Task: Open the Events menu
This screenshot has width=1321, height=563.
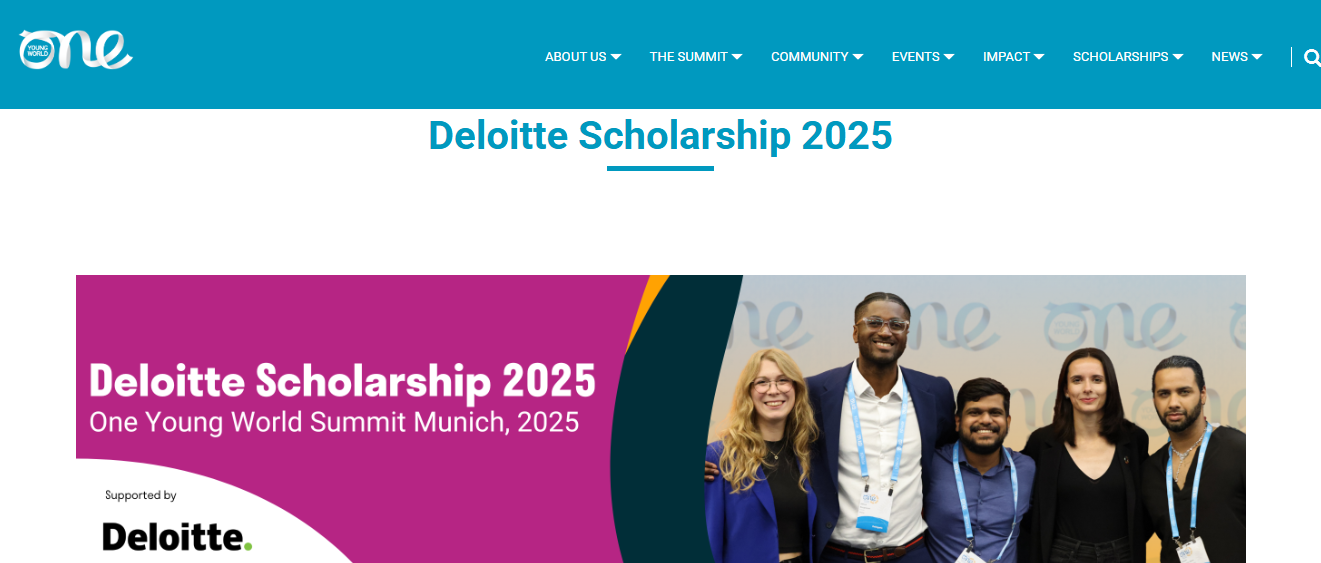Action: tap(915, 57)
